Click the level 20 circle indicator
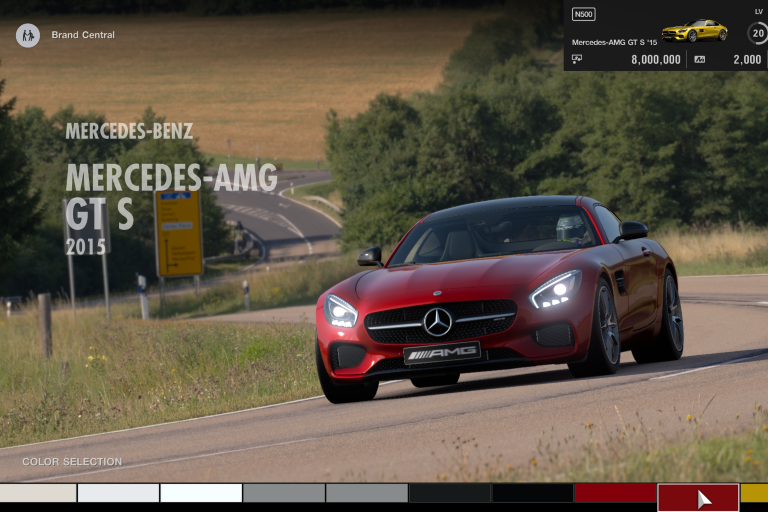768x512 pixels. tap(758, 33)
